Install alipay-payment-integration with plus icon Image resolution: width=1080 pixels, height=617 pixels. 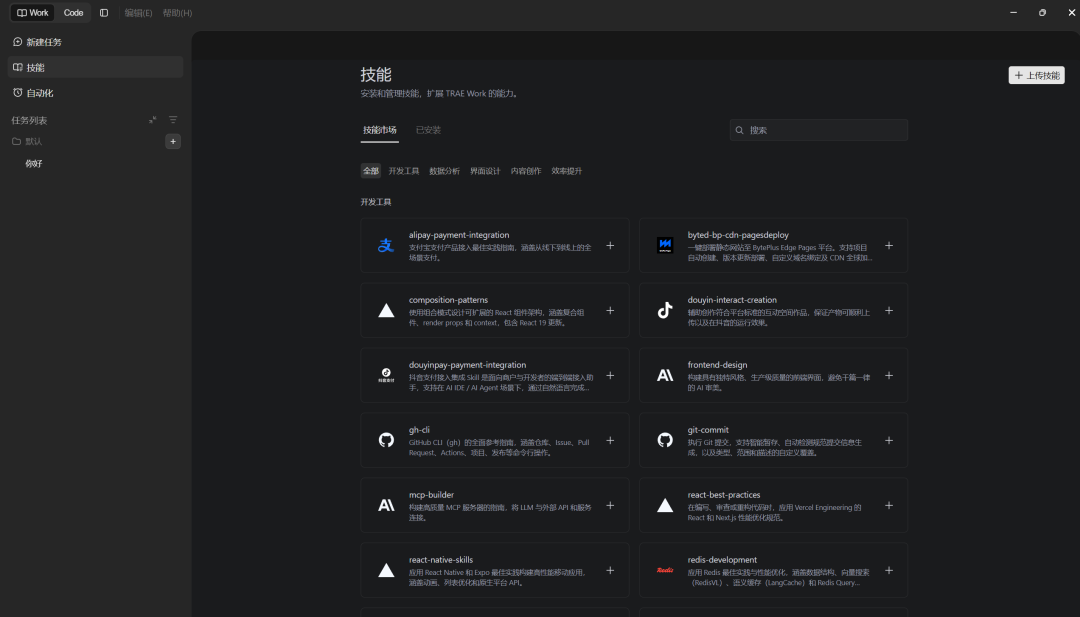(610, 246)
